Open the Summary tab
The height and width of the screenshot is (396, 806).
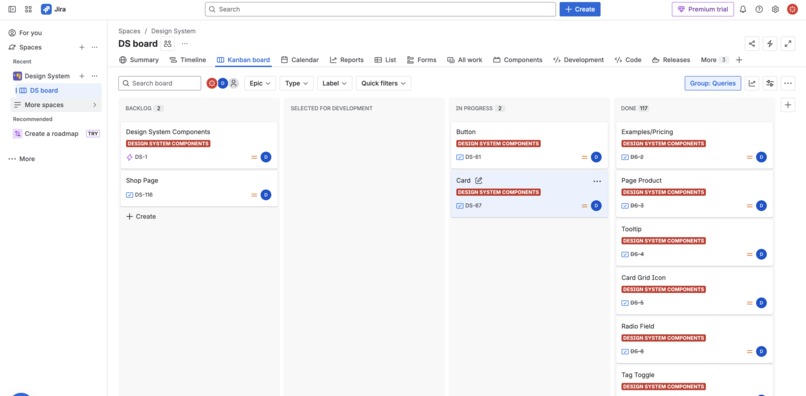[x=139, y=60]
